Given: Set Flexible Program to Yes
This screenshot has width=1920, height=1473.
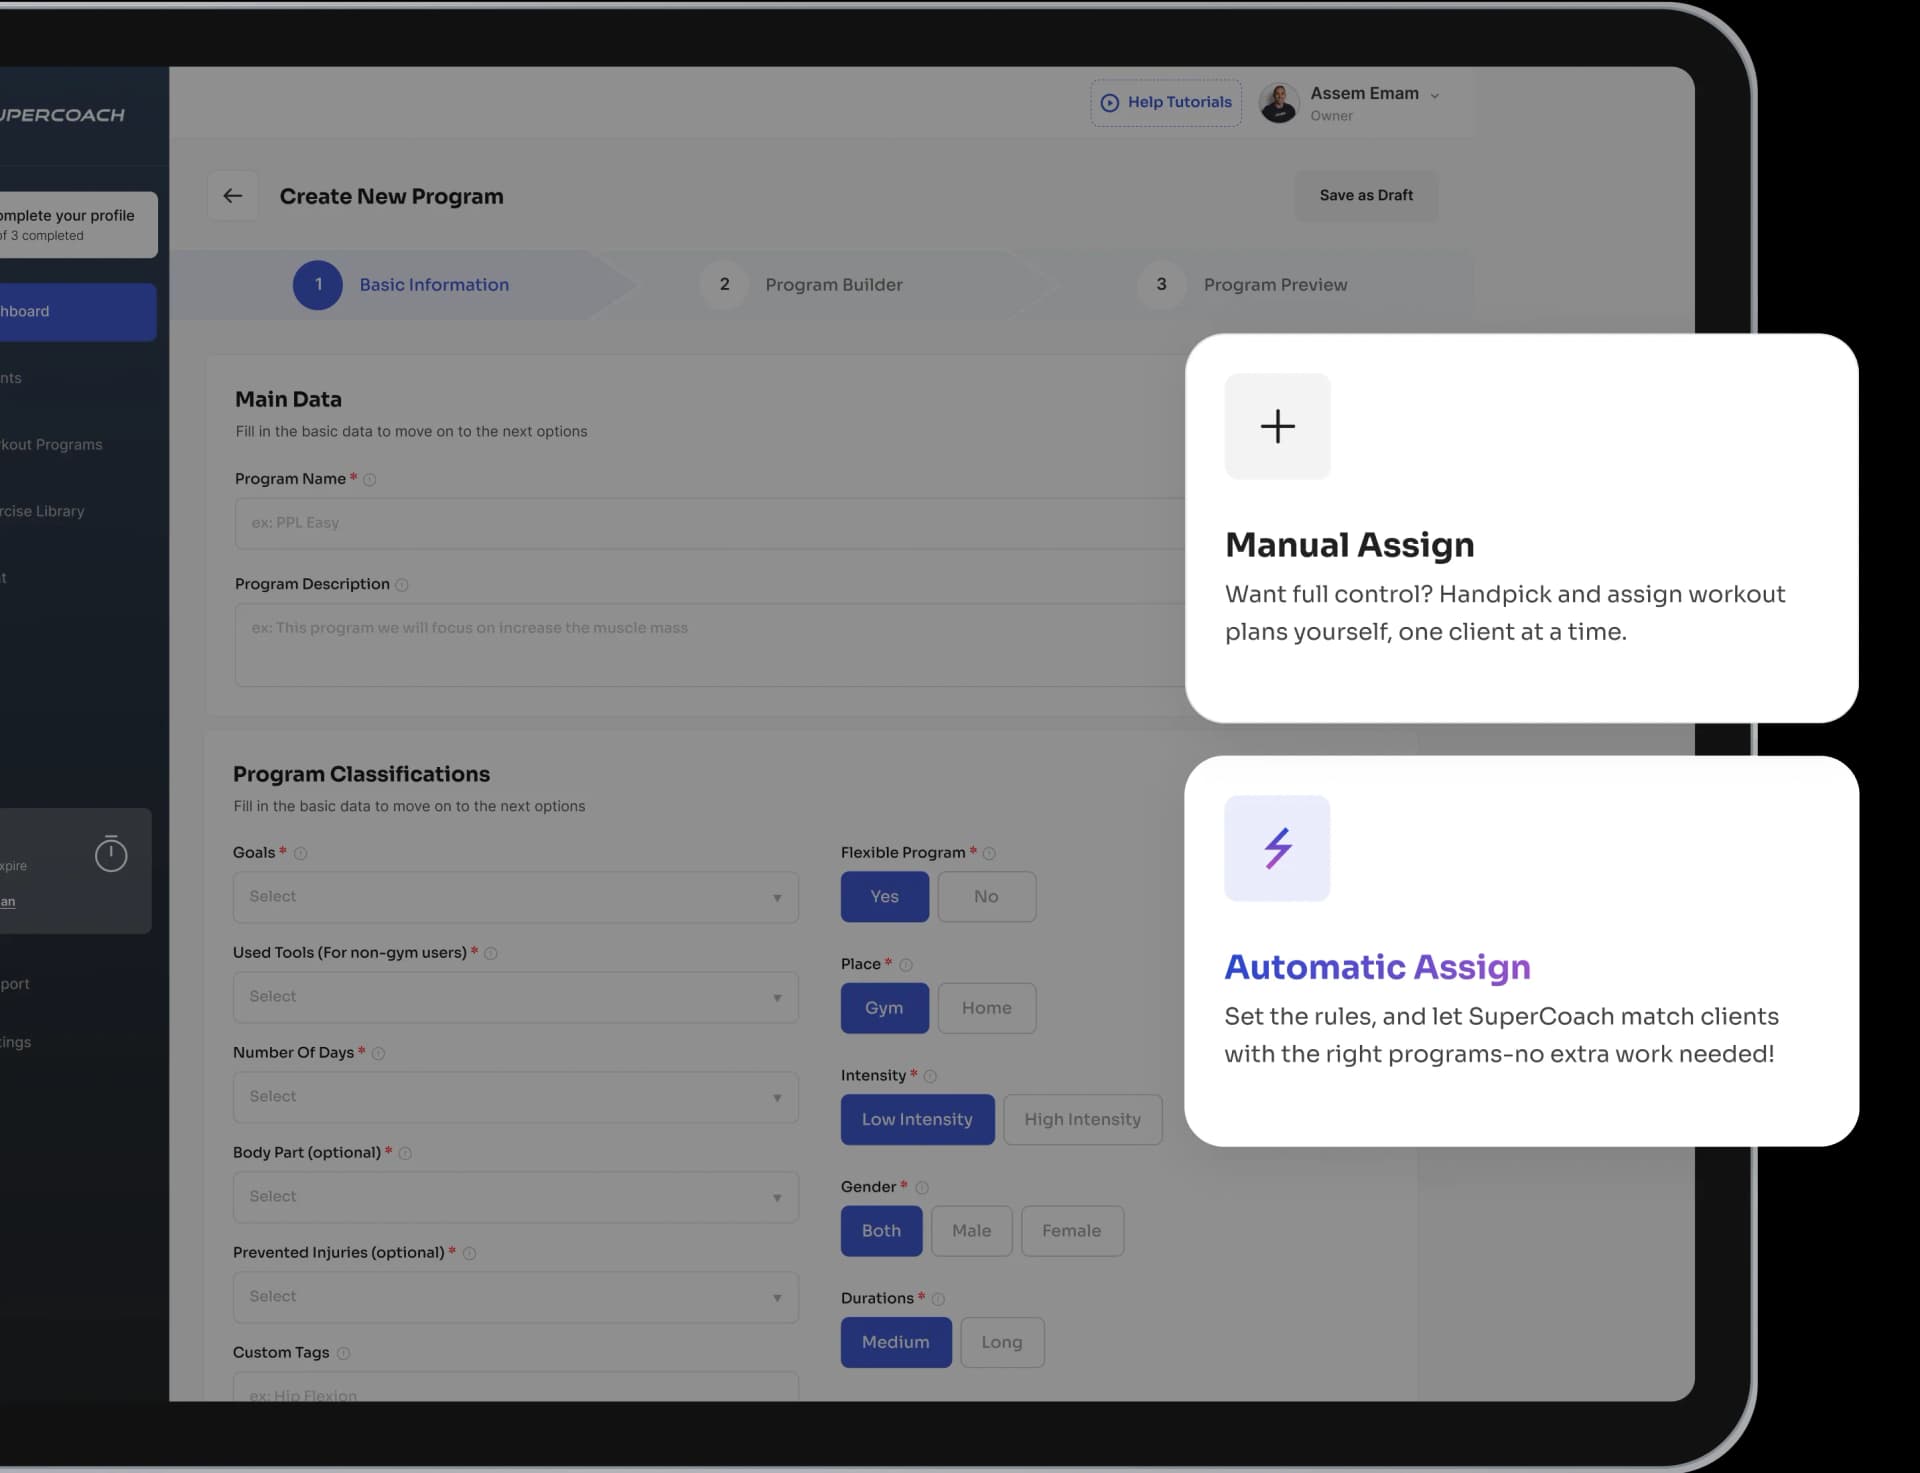Looking at the screenshot, I should click(x=884, y=897).
